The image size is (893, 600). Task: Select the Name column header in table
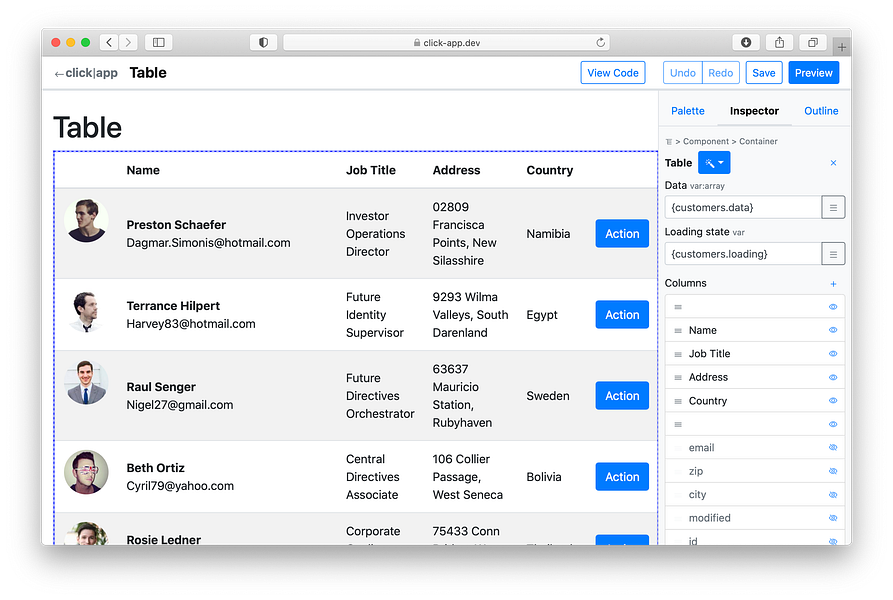[143, 170]
